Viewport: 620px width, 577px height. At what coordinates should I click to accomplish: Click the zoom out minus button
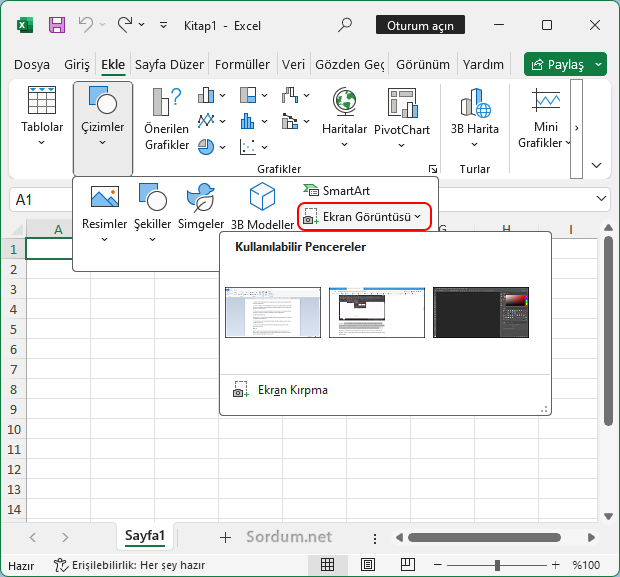(438, 565)
